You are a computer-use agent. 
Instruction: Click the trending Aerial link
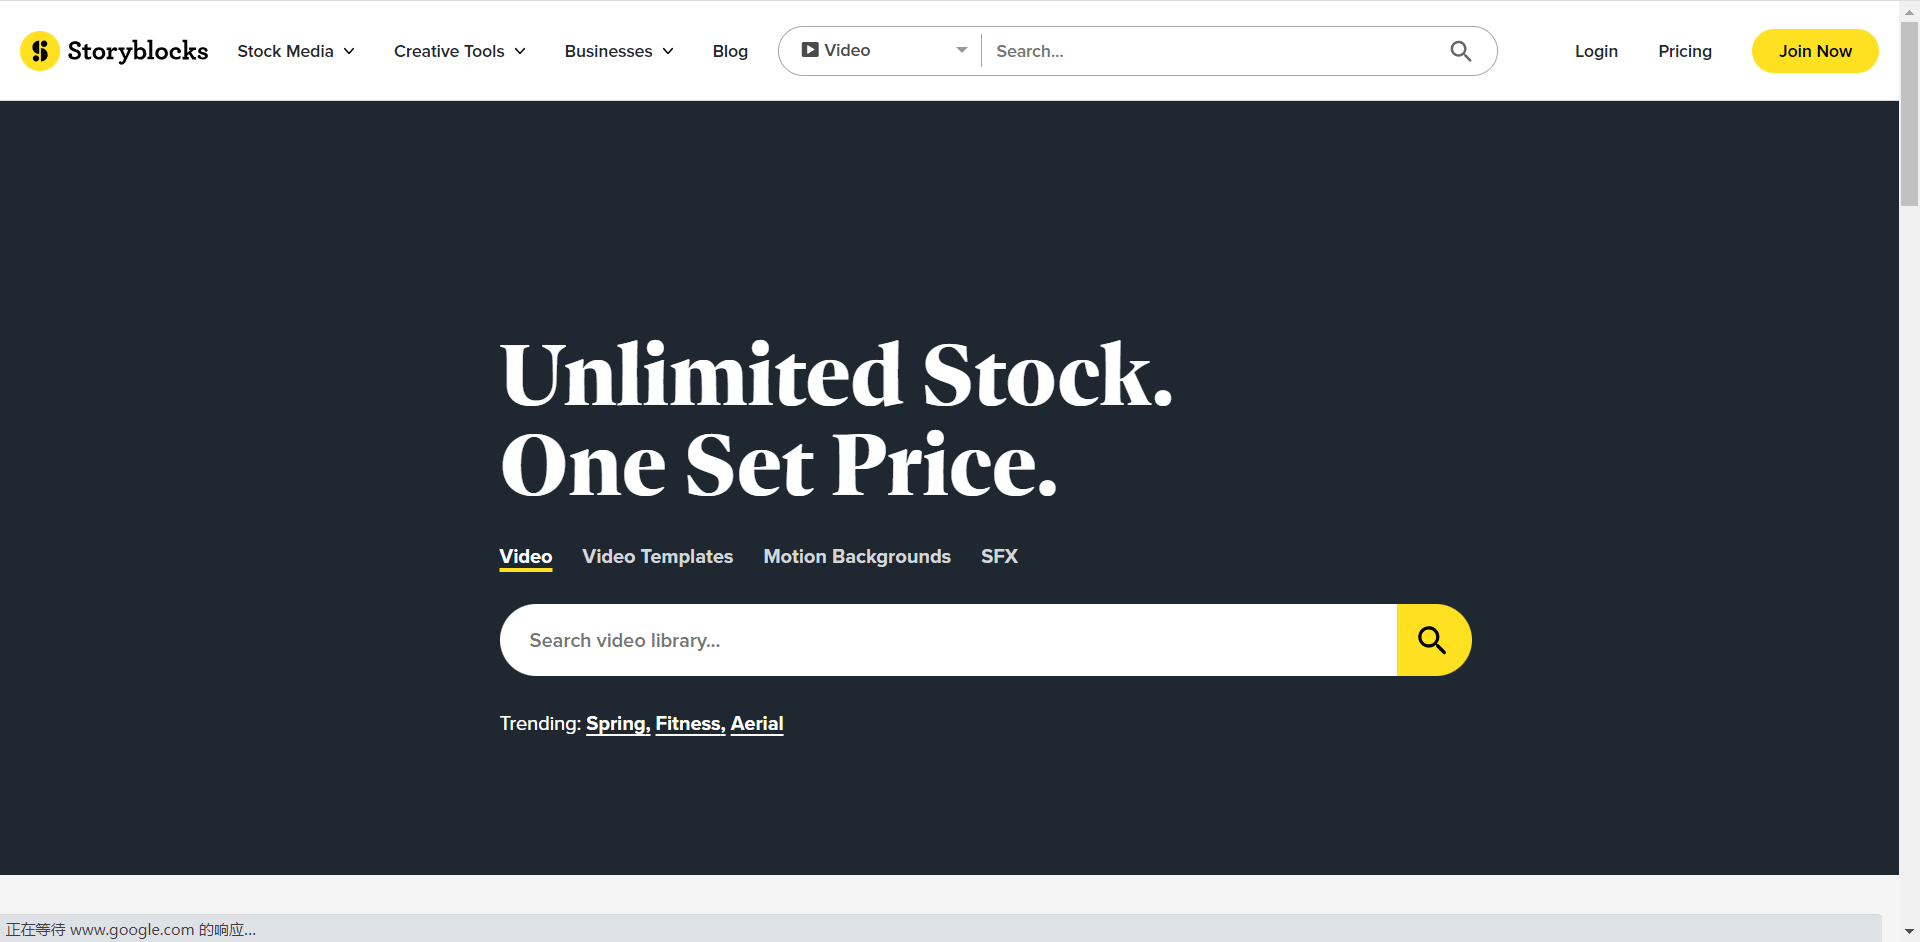click(x=757, y=723)
